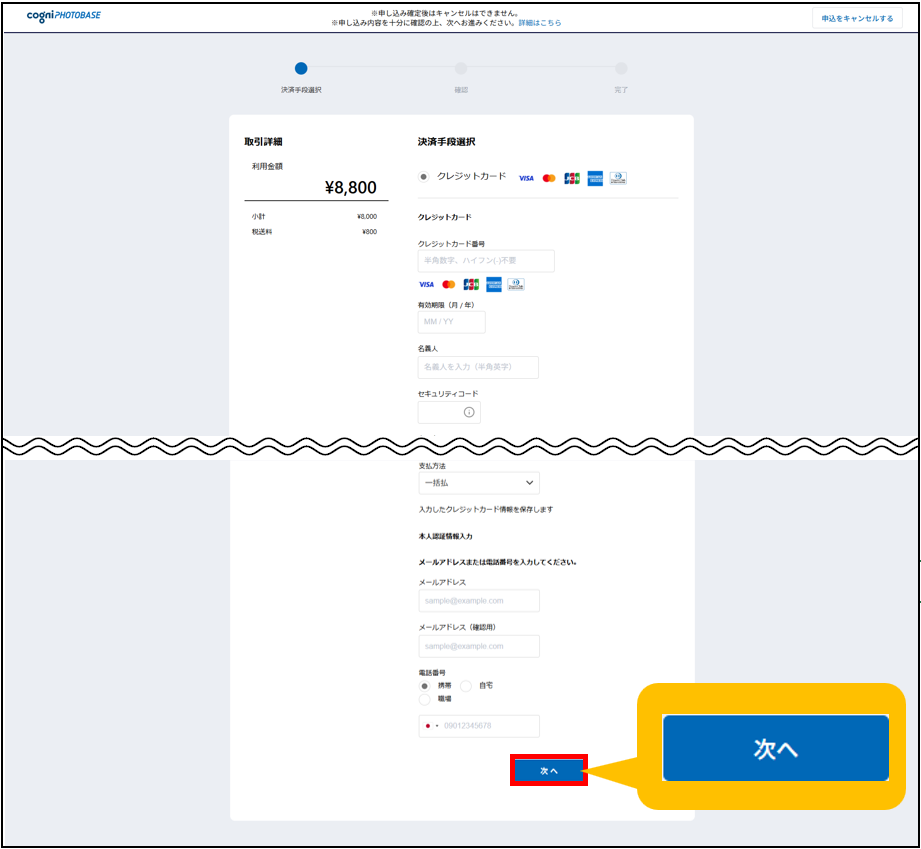The height and width of the screenshot is (849, 921).
Task: Open the 詳細はこちら link
Action: (540, 22)
